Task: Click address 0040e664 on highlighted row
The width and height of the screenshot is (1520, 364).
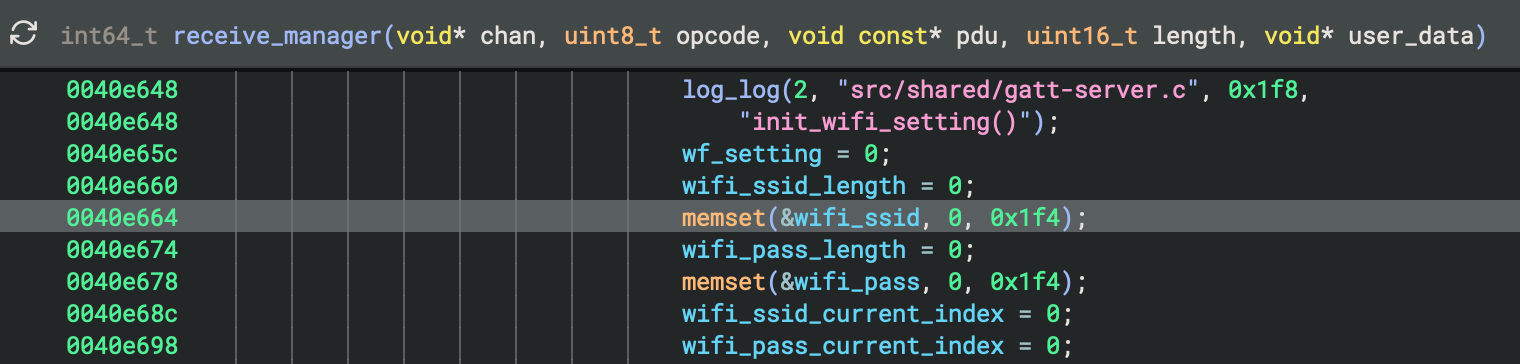Action: 122,217
